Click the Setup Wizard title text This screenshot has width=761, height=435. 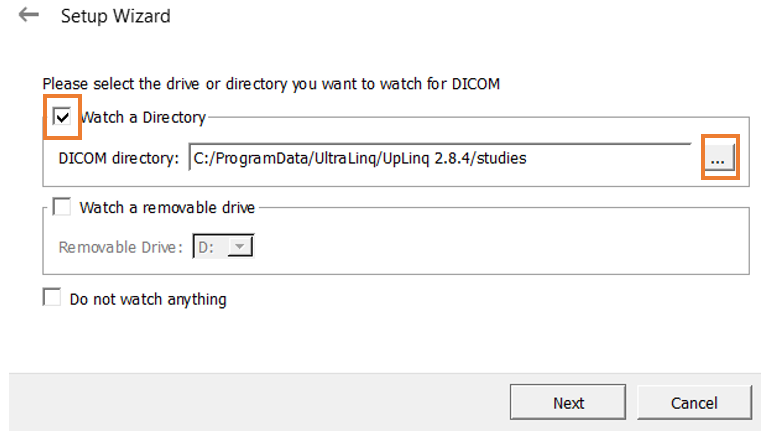116,16
